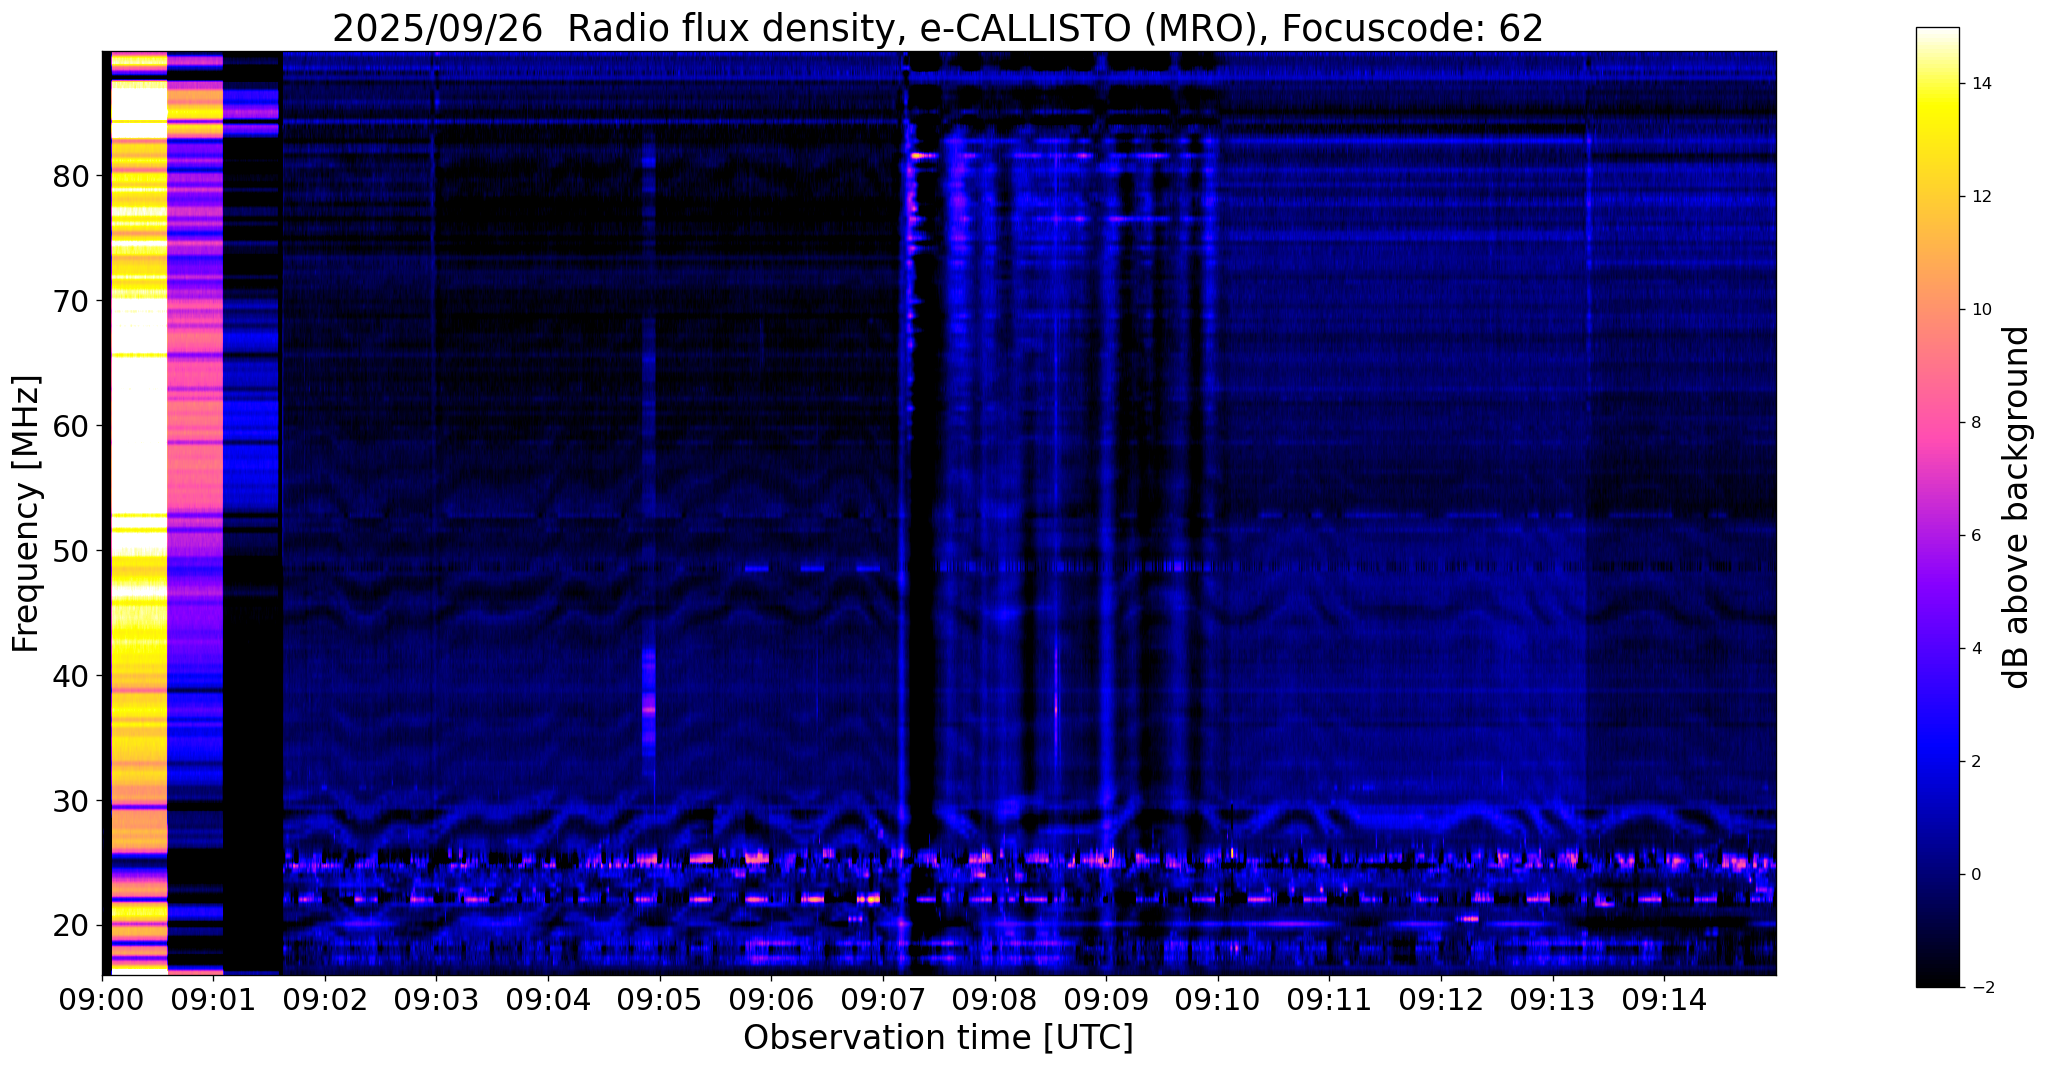Click the 09:09 time tick label
Image resolution: width=2047 pixels, height=1067 pixels.
[1105, 999]
